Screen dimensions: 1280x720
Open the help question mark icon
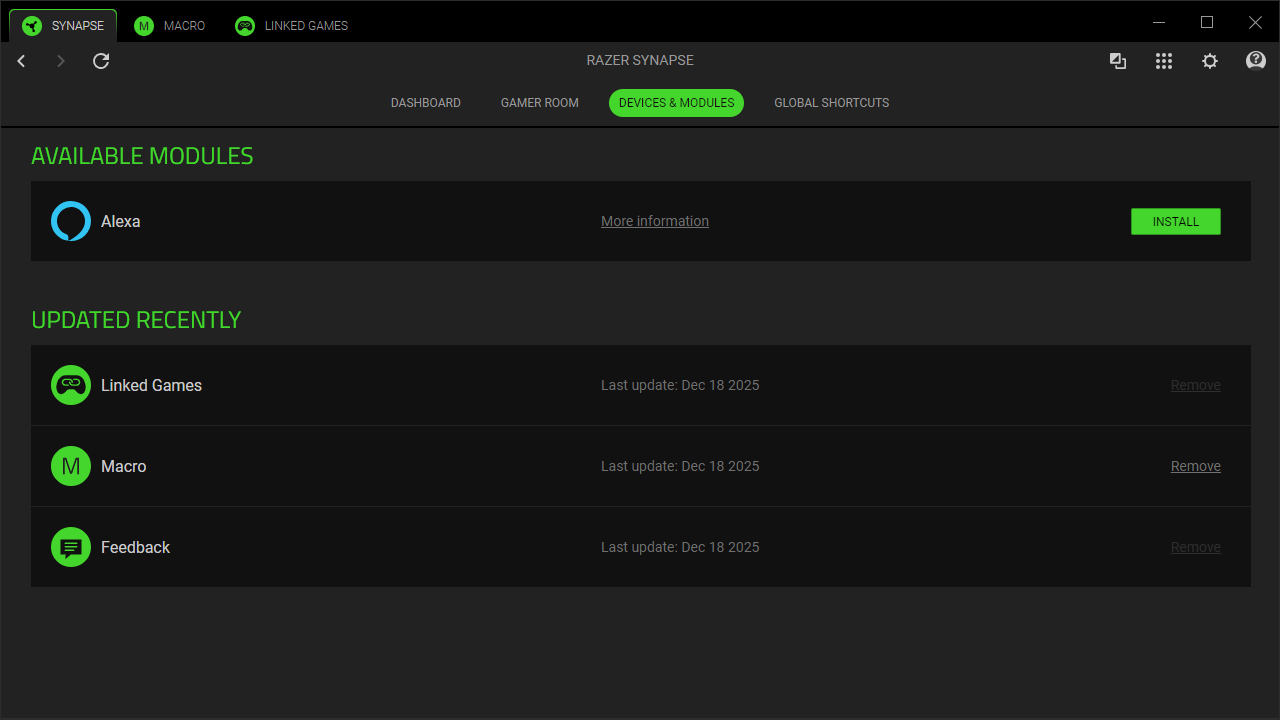click(x=1256, y=61)
